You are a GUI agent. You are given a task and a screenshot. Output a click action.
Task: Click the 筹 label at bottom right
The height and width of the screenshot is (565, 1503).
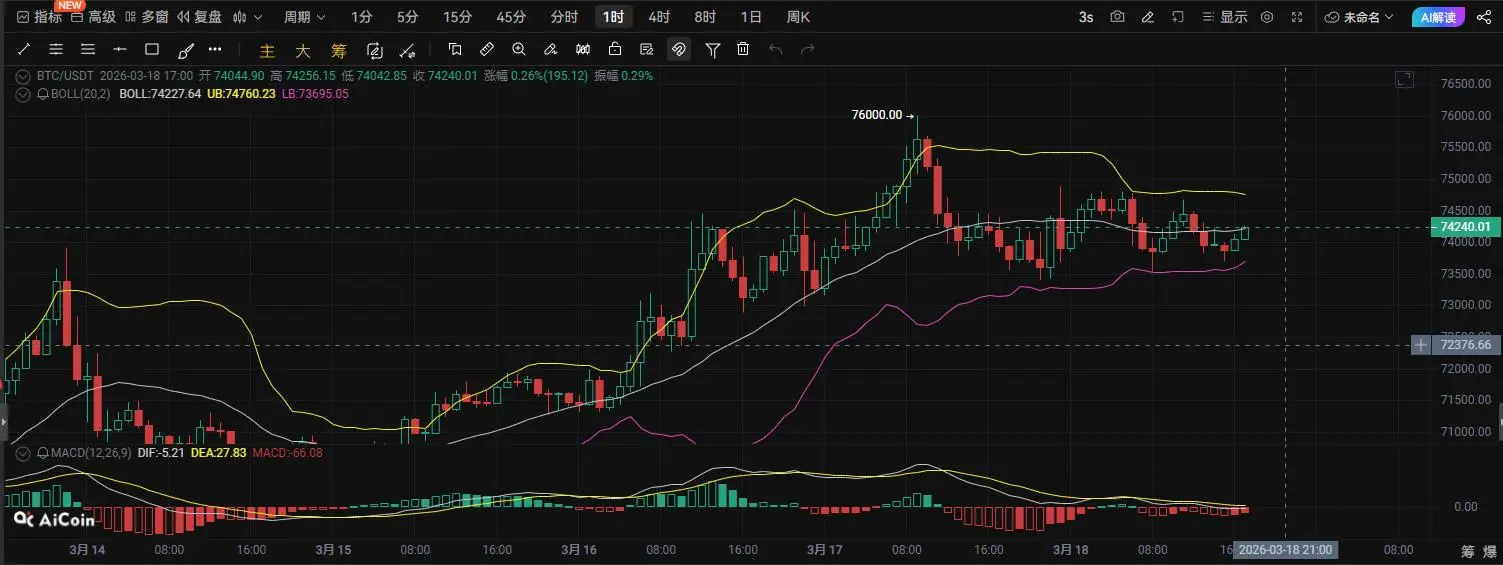click(1467, 551)
